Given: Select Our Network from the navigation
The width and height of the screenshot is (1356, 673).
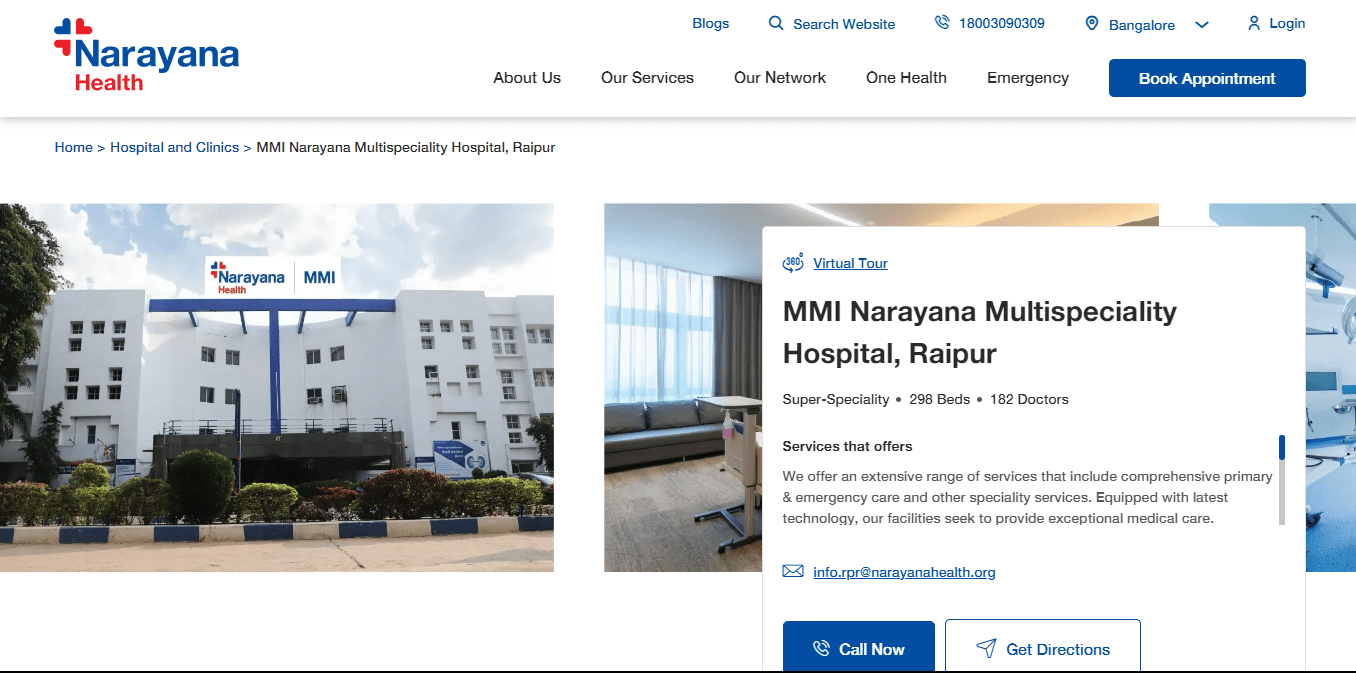Looking at the screenshot, I should pos(780,77).
